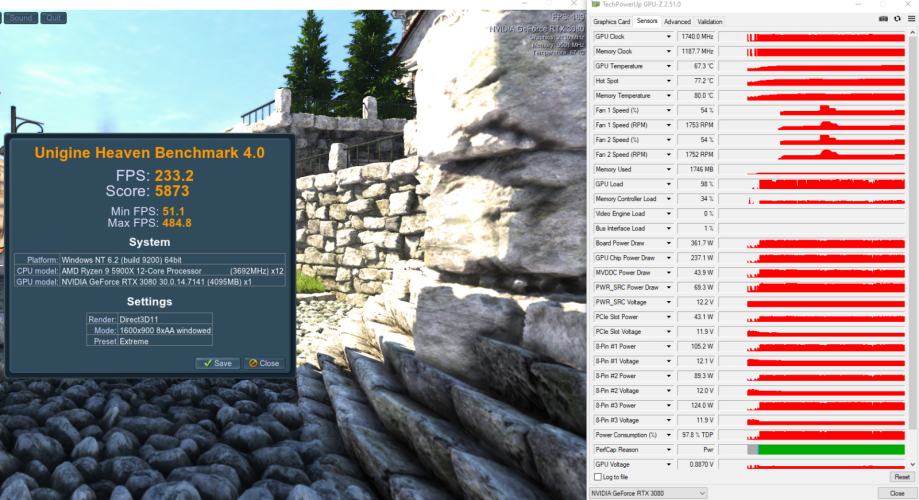Open the GPU Clock sensor dropdown
This screenshot has height=500, width=919.
[x=668, y=36]
